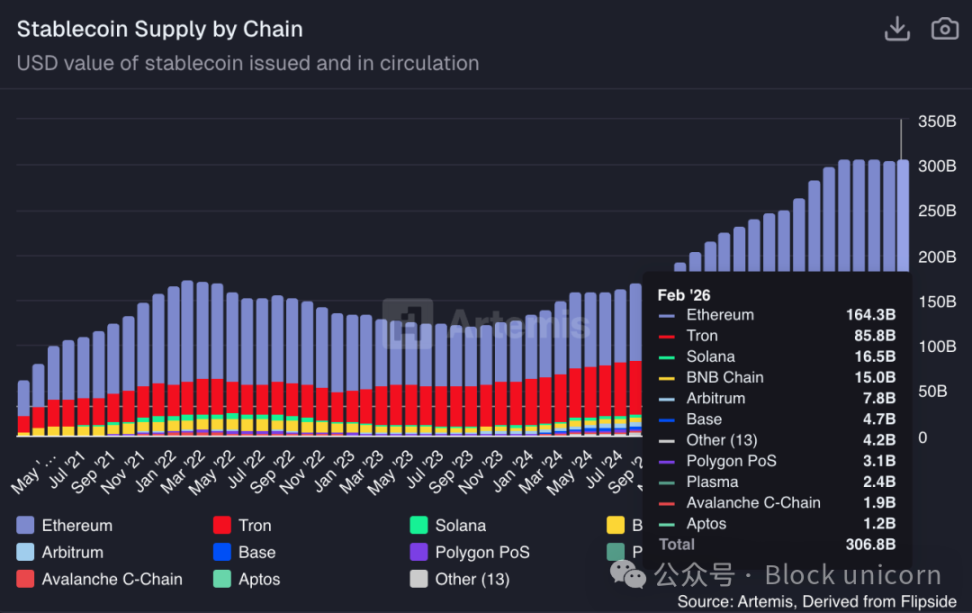Click the Source: Artemis attribution text
The height and width of the screenshot is (613, 972).
(816, 602)
